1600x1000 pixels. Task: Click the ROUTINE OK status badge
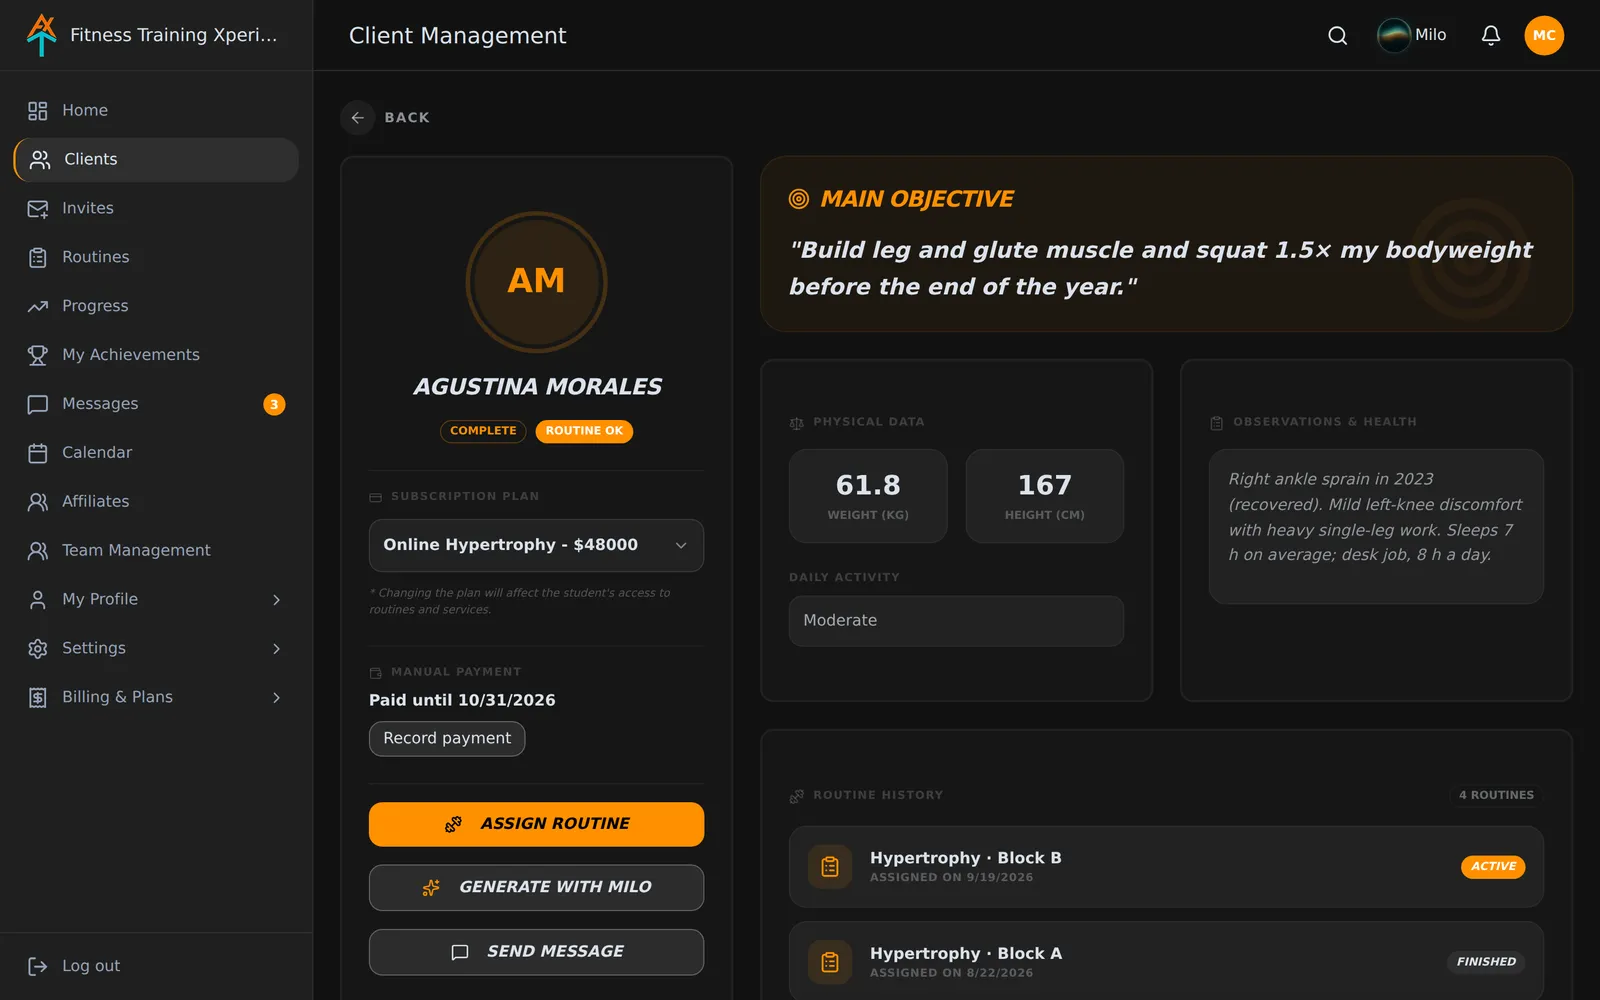point(584,431)
